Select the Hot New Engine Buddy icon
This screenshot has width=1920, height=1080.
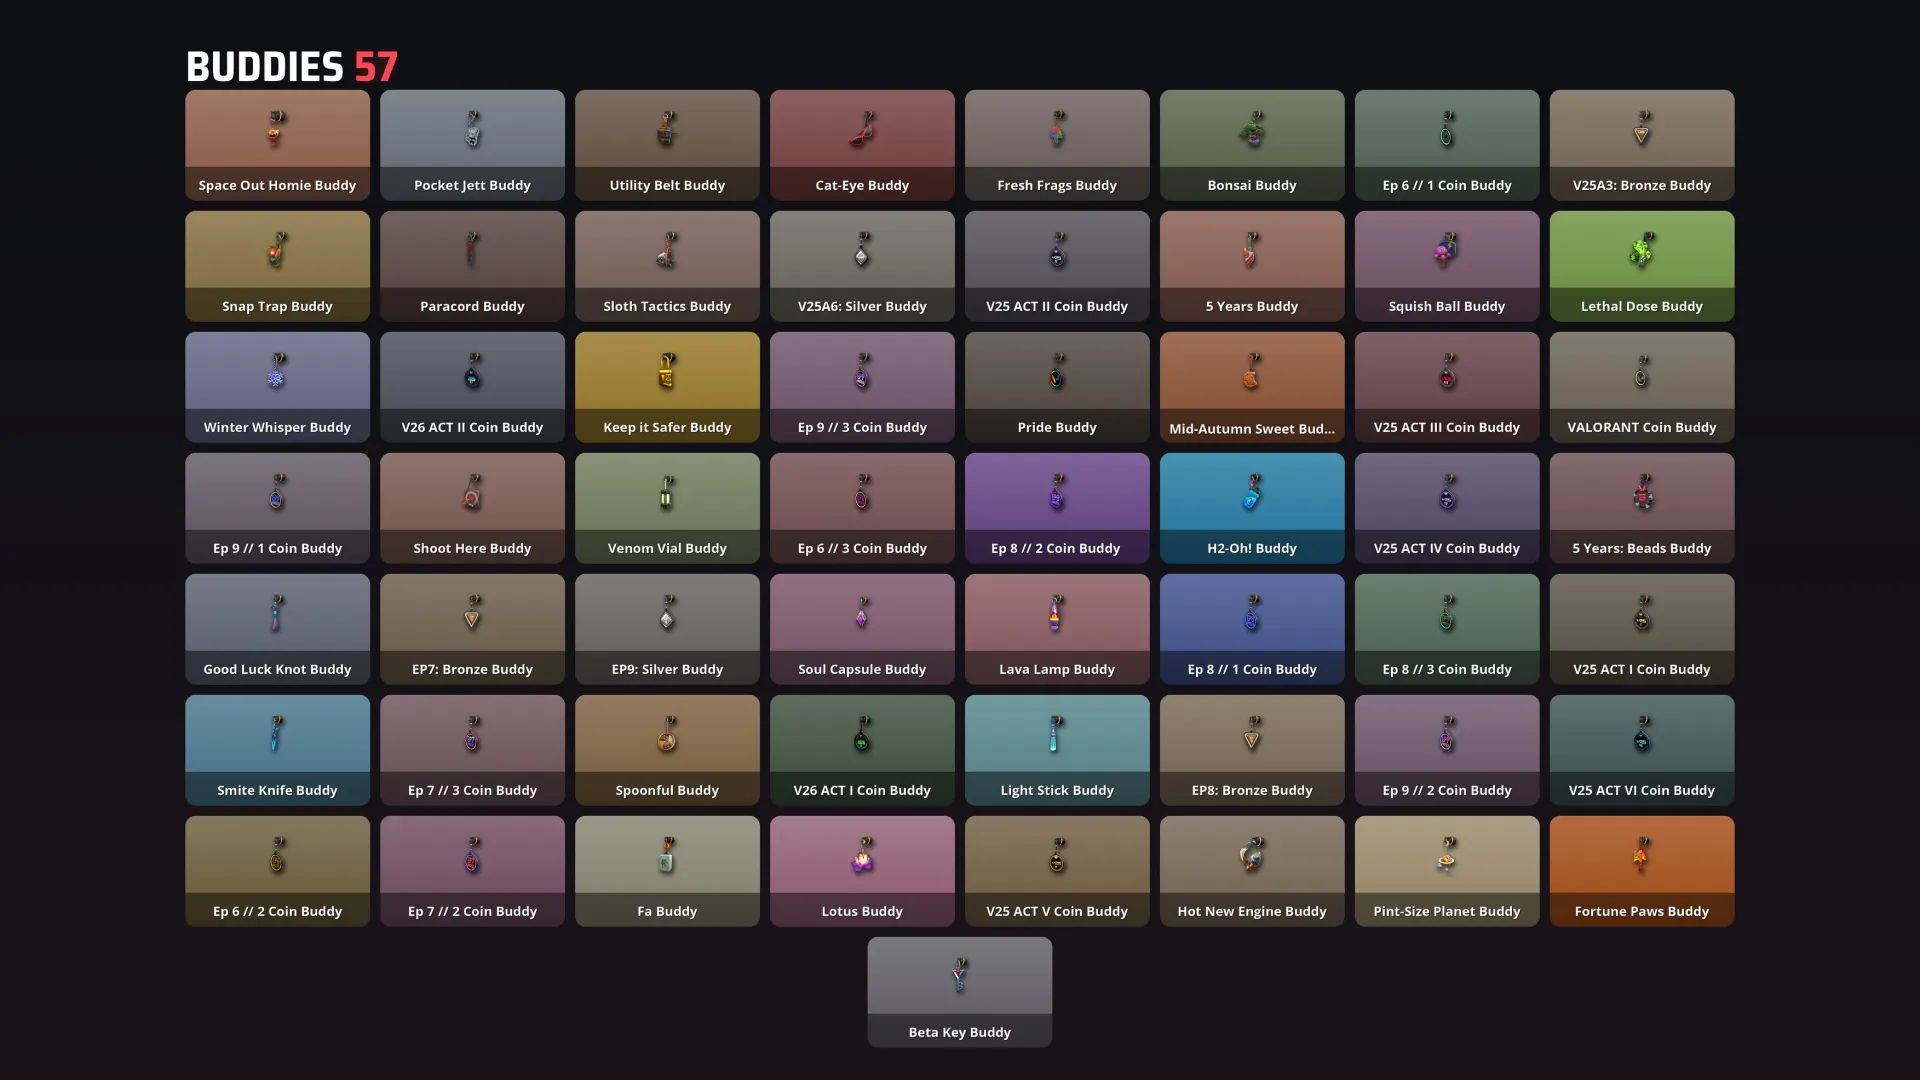(x=1252, y=855)
